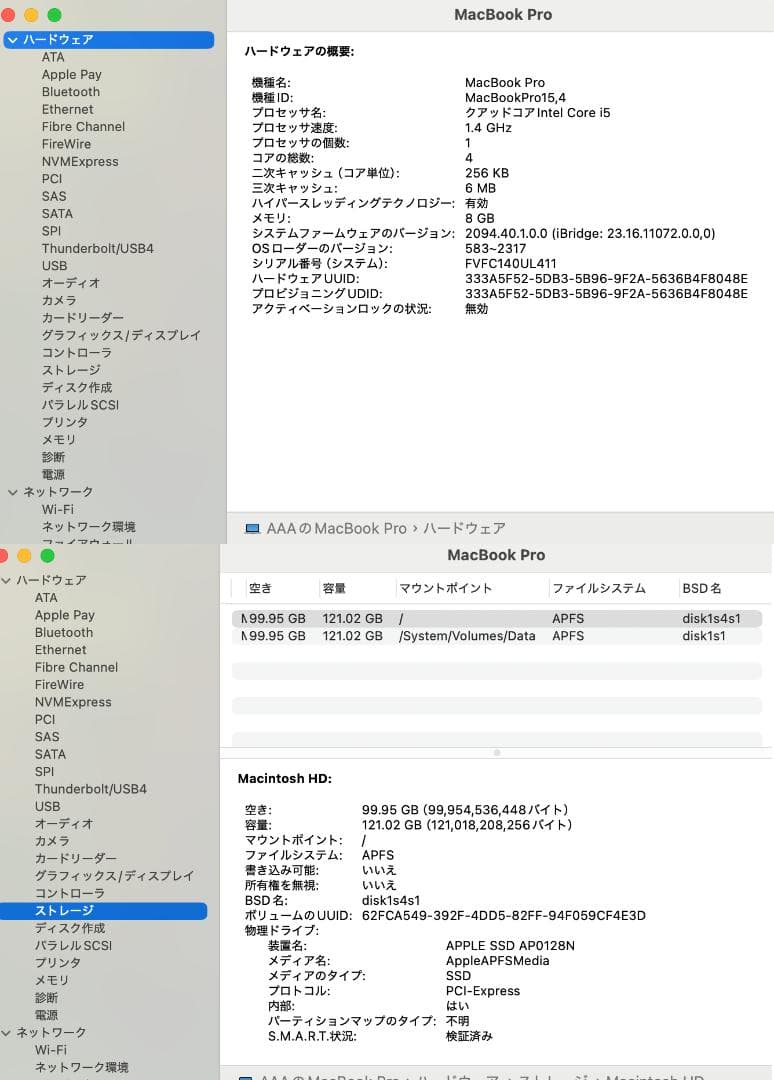Click the model identifier MacBookPro15,4
Image resolution: width=774 pixels, height=1080 pixels.
pos(515,98)
